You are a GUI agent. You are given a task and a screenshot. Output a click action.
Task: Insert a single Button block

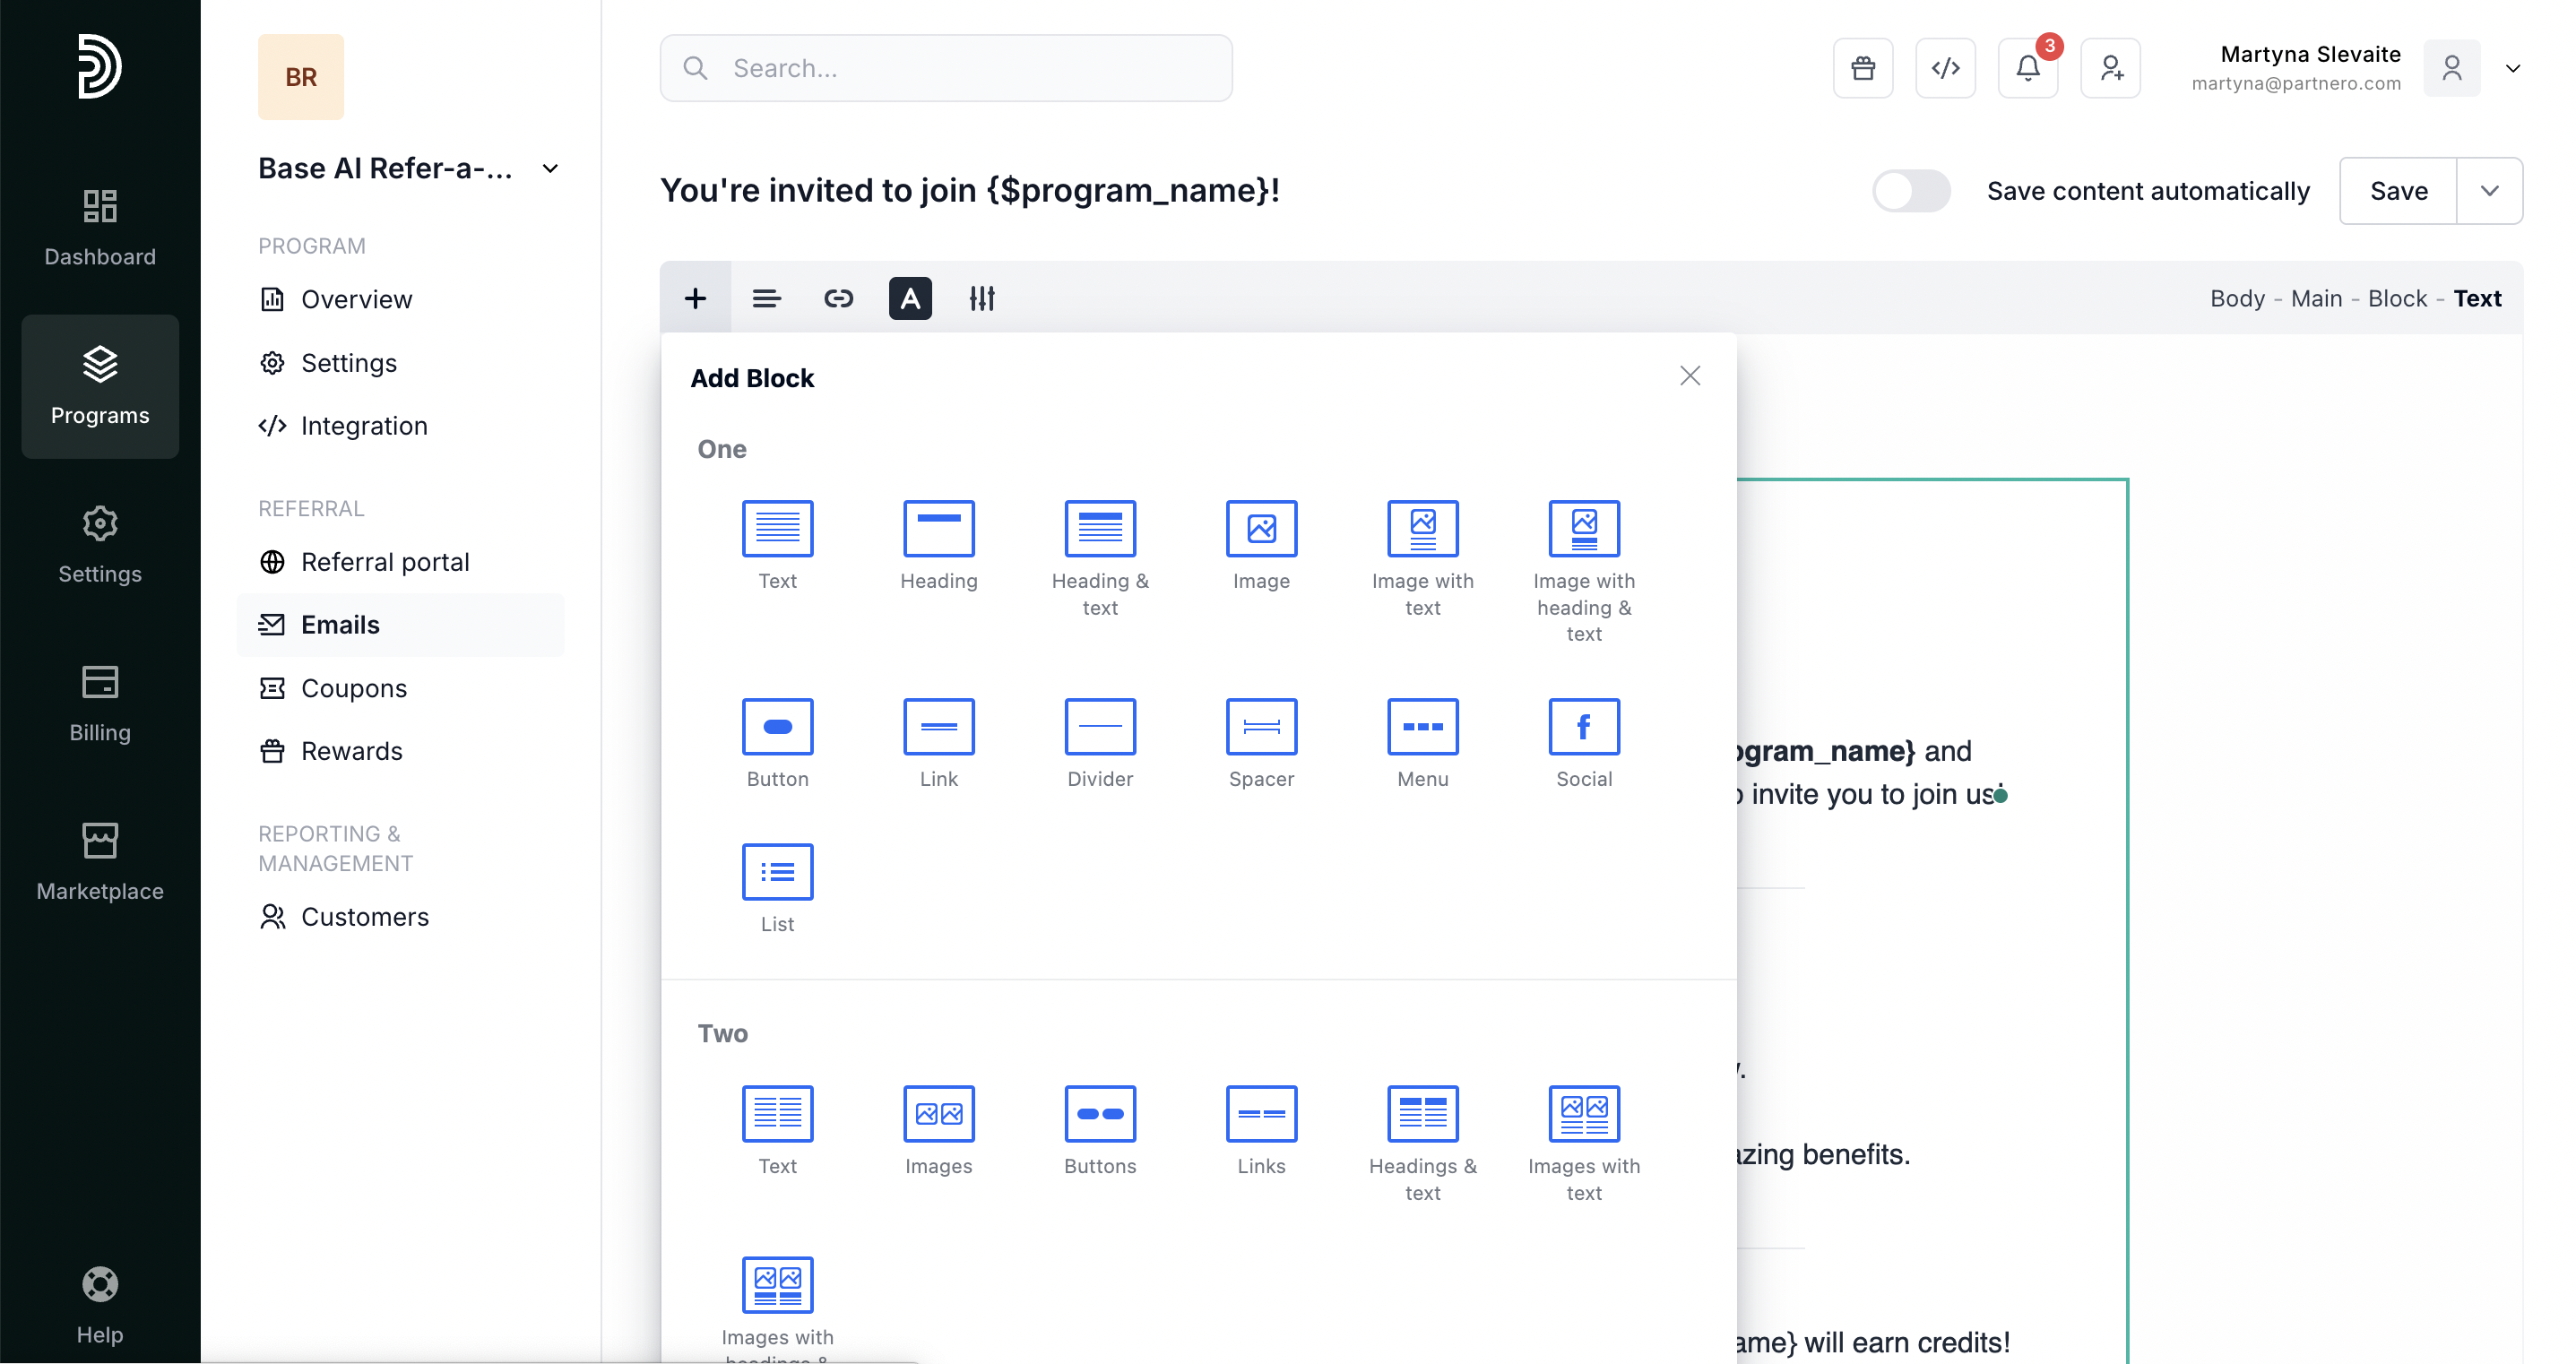coord(777,726)
